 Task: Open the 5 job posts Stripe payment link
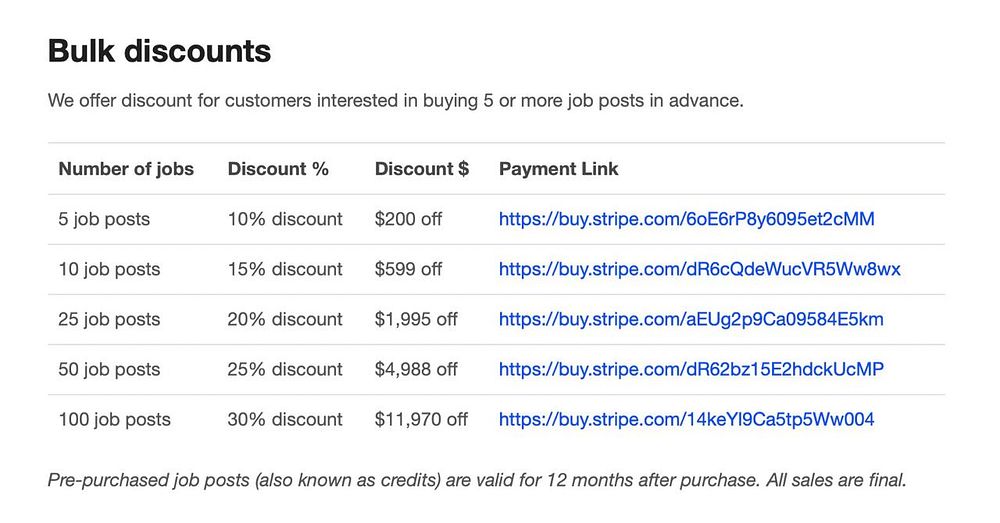coord(686,219)
